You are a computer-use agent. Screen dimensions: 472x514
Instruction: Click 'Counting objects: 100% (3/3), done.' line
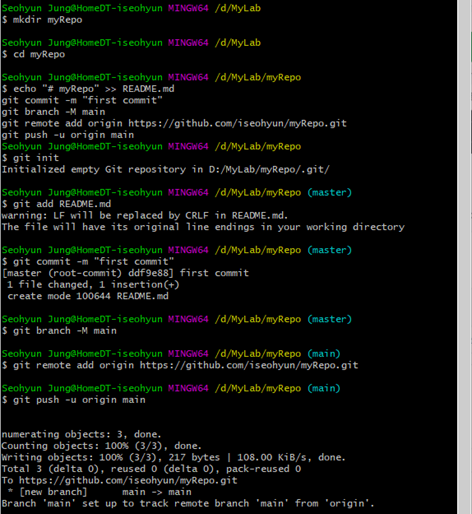pos(101,446)
